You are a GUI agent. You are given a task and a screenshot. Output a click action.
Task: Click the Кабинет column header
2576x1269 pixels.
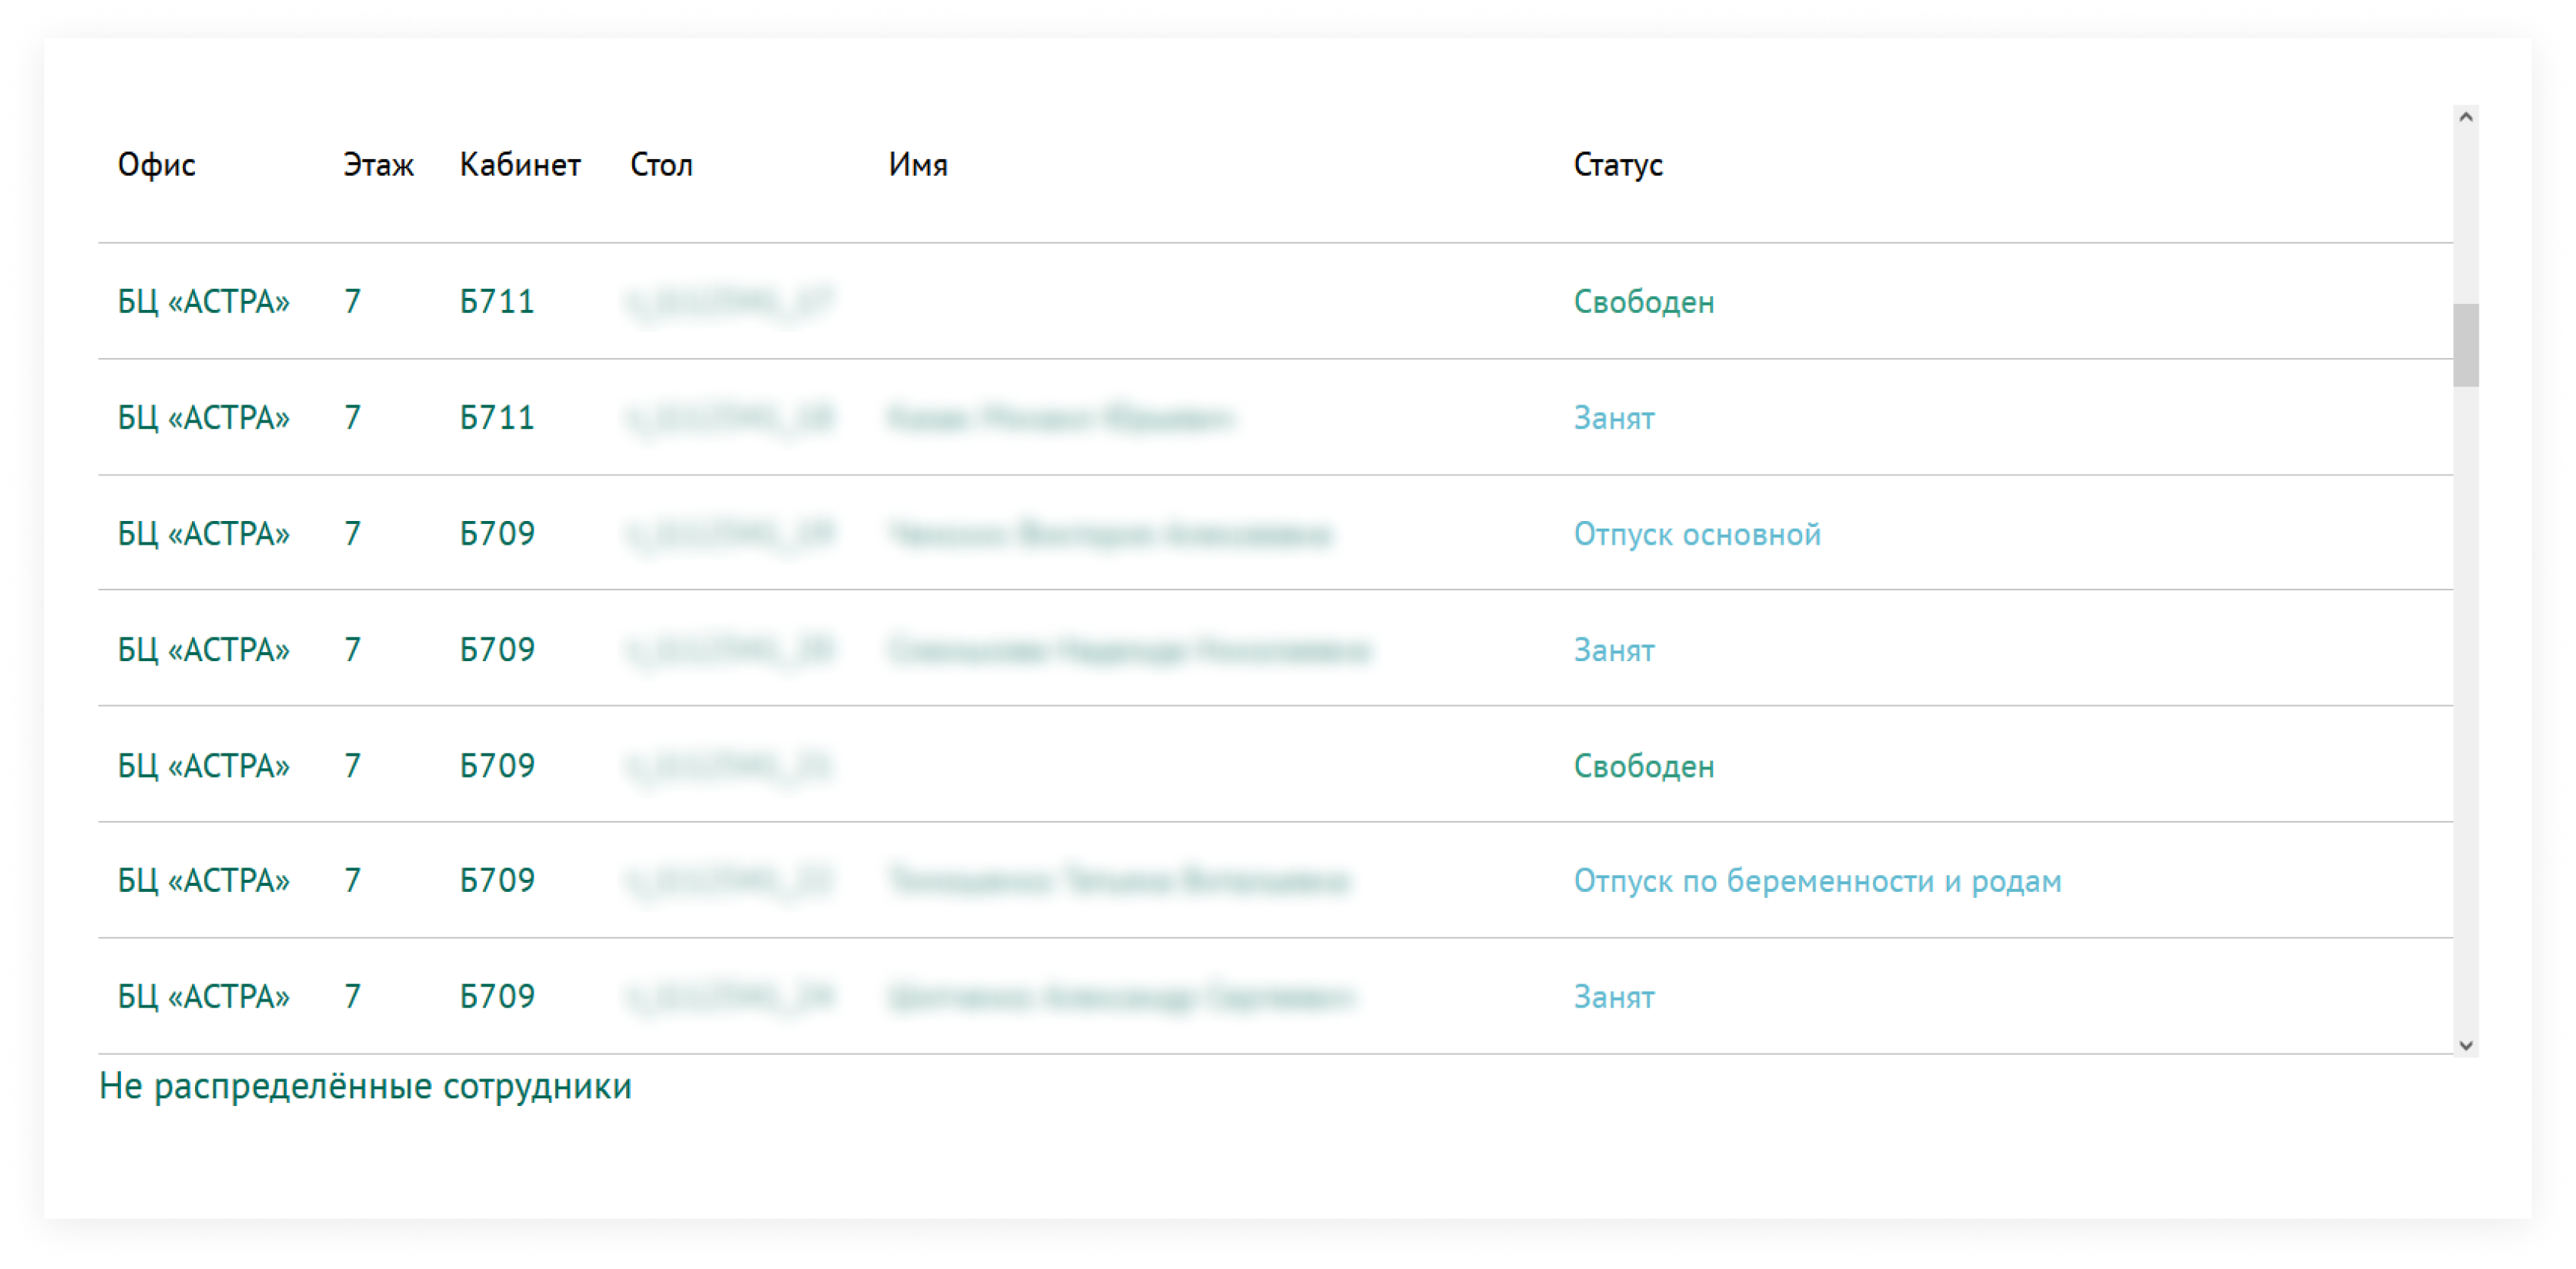pos(520,165)
